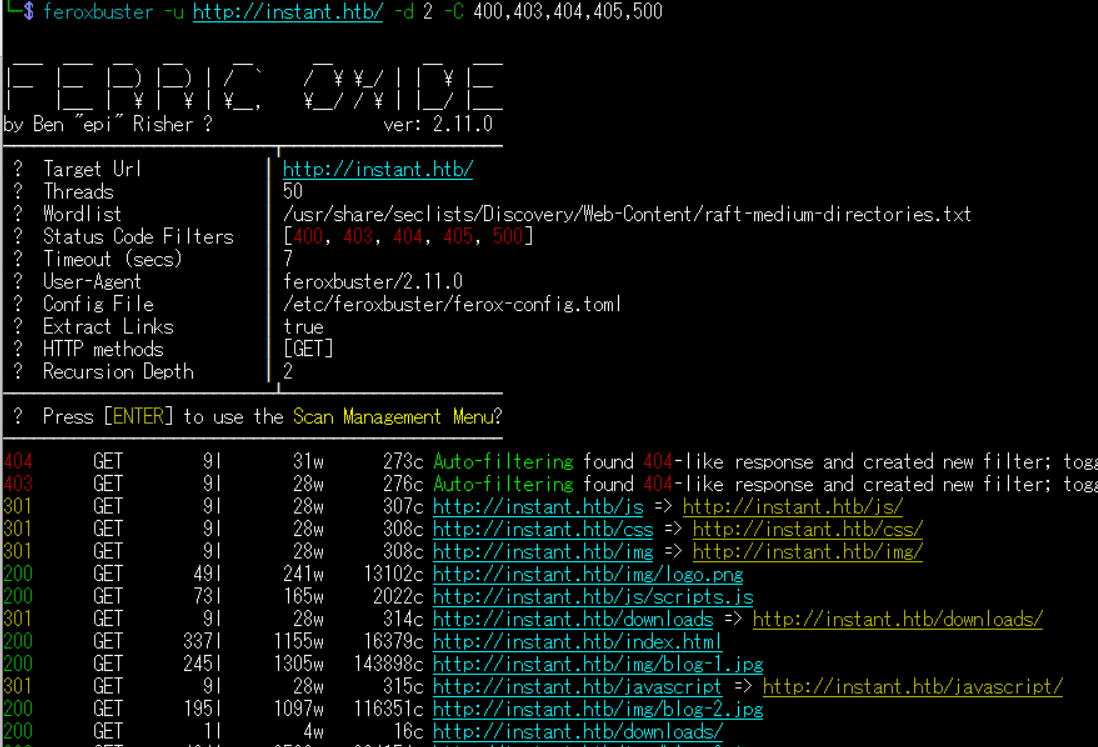Image resolution: width=1098 pixels, height=747 pixels.
Task: Open the http://instant.htb/js link in cyan
Action: pyautogui.click(x=537, y=507)
